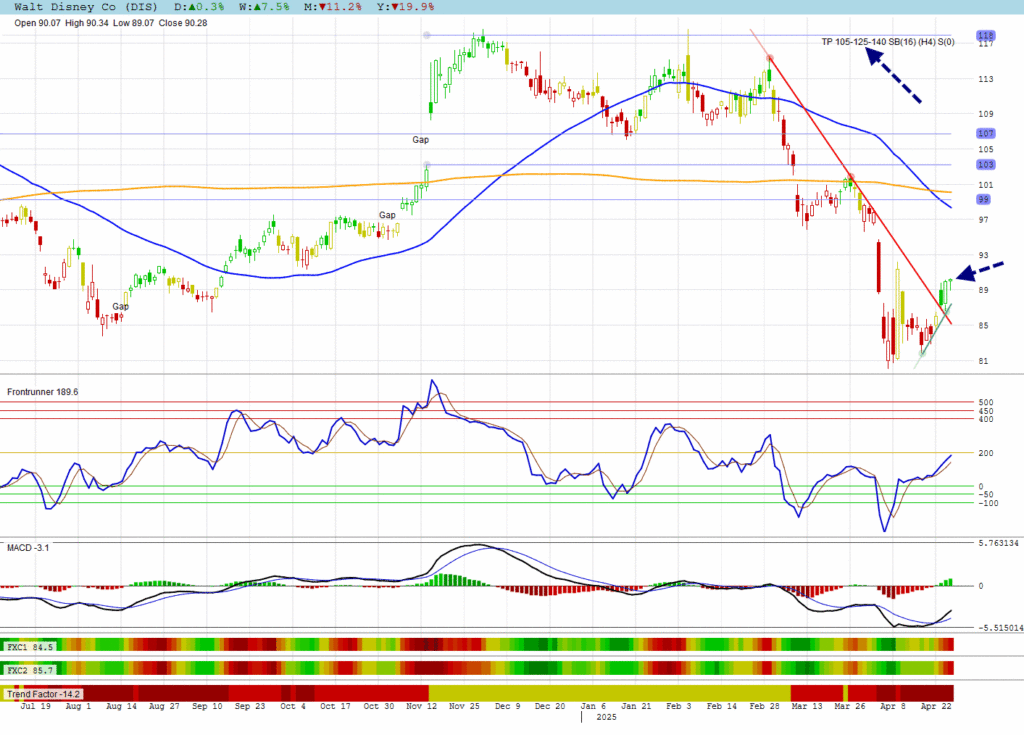Click the 81 price axis label
The height and width of the screenshot is (735, 1024).
[984, 361]
